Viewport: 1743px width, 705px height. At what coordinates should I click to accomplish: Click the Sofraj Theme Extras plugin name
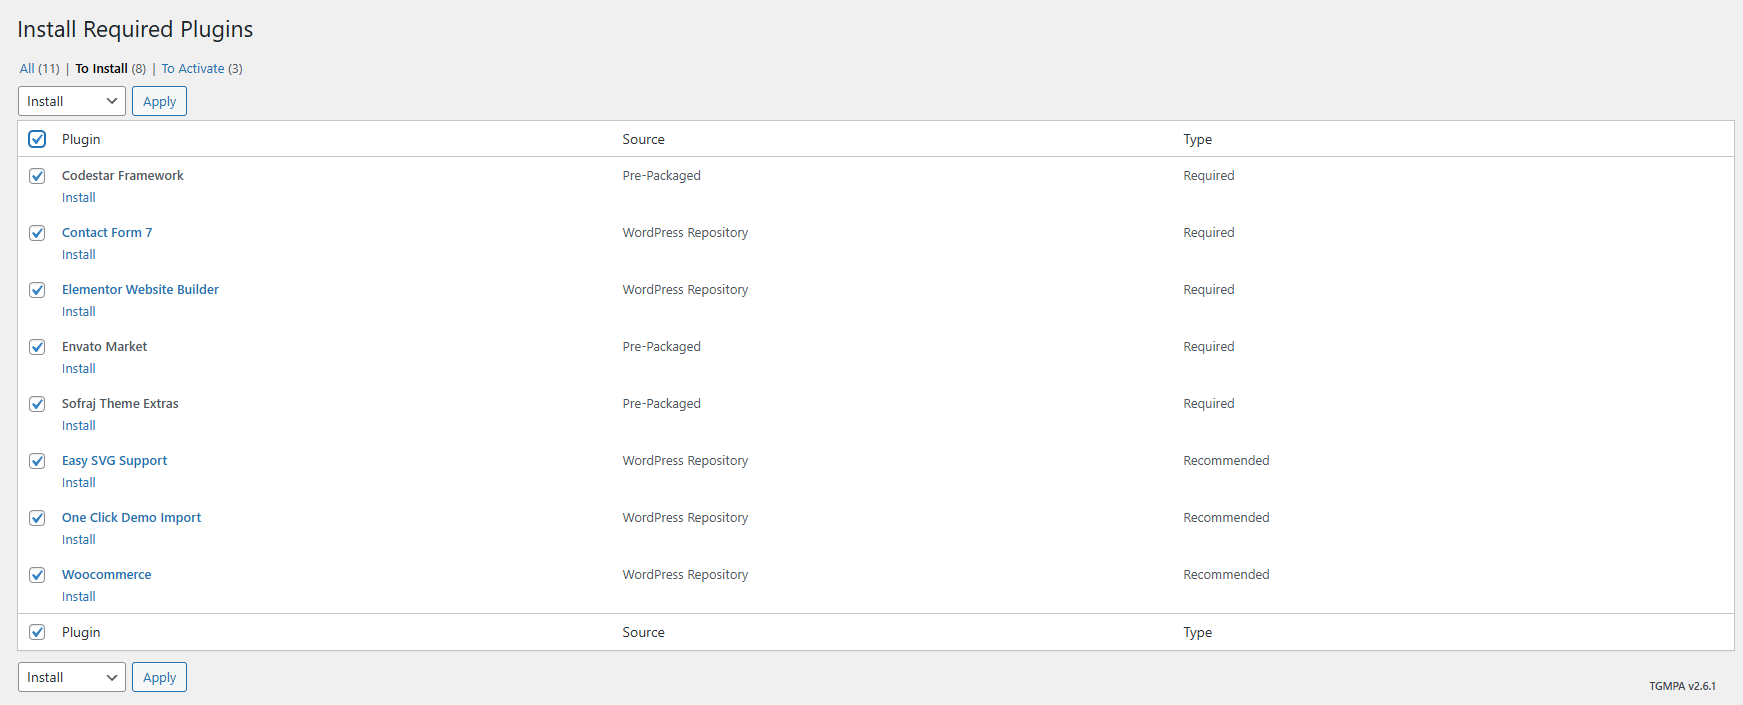coord(120,404)
